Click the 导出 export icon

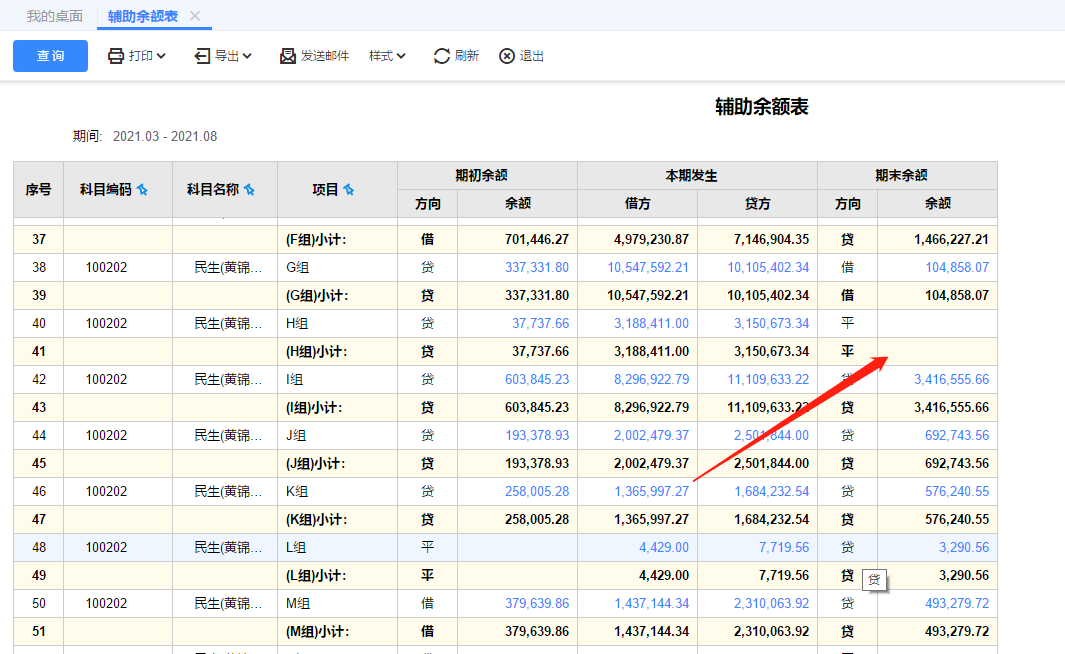[202, 56]
